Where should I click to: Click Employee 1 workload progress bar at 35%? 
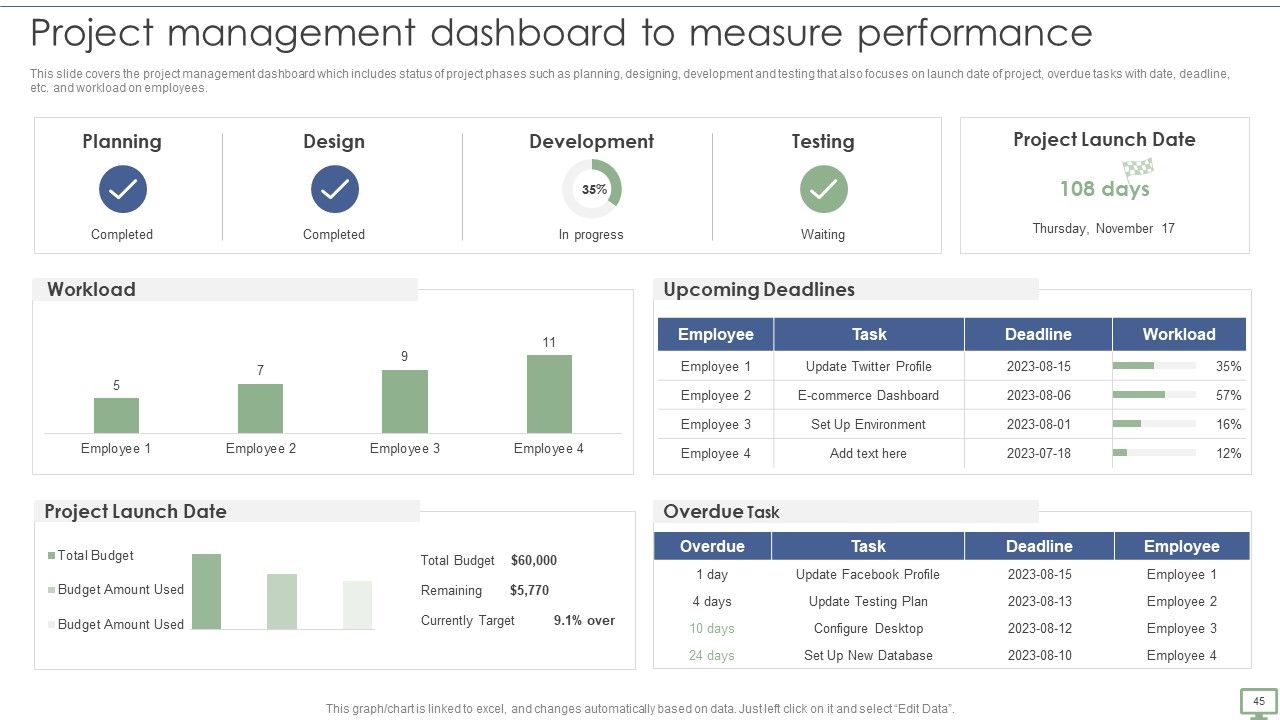(1154, 366)
